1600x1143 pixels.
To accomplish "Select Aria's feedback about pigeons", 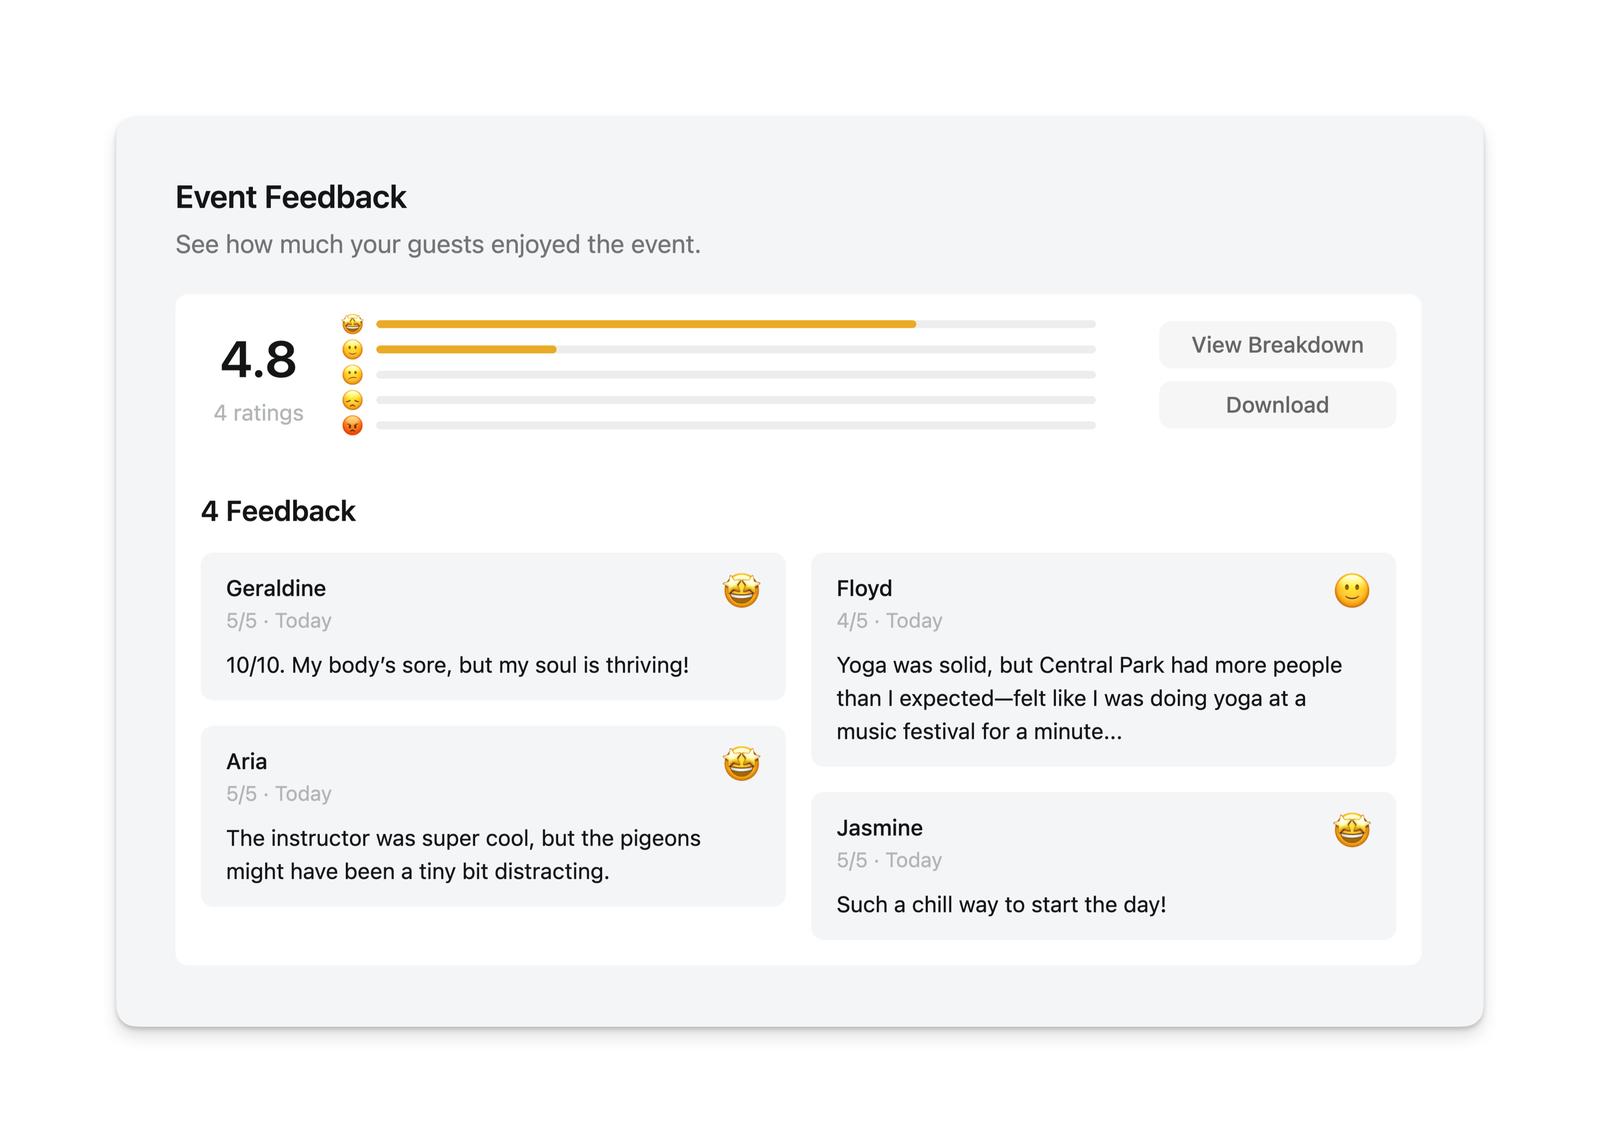I will [463, 855].
